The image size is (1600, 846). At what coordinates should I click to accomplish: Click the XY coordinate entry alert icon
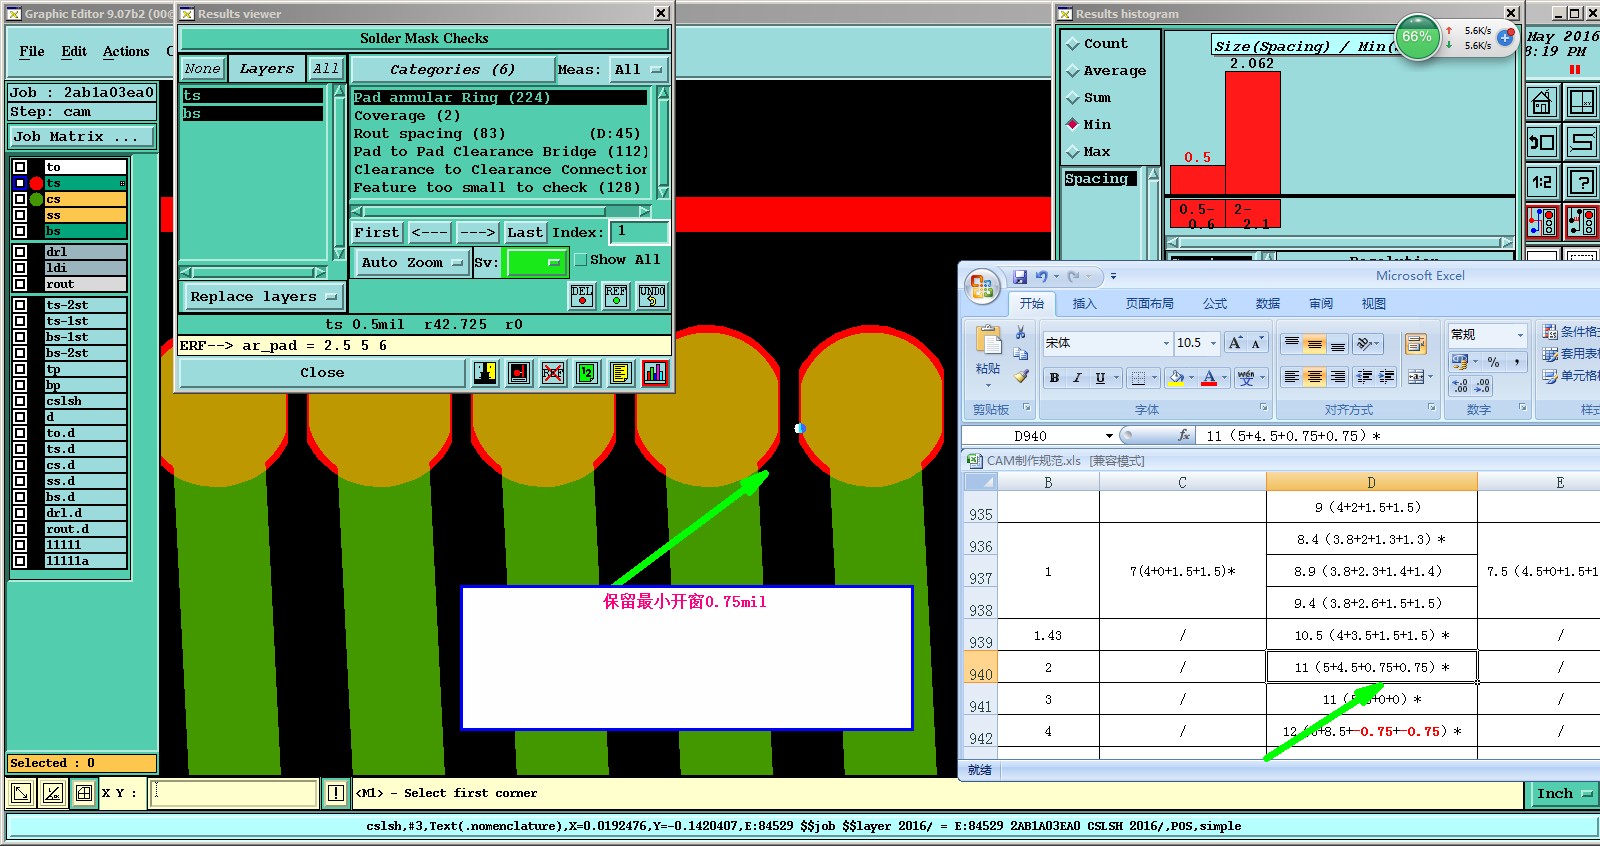tap(336, 793)
